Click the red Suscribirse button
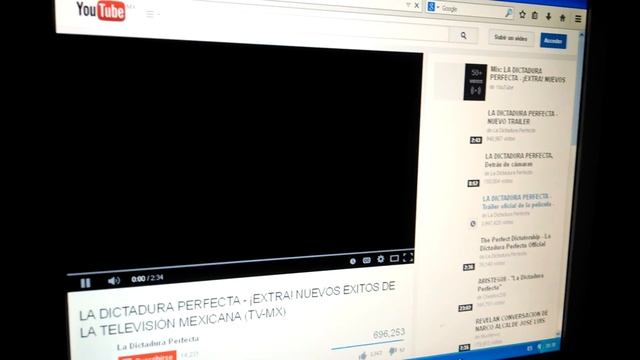640x360 pixels. [147, 356]
